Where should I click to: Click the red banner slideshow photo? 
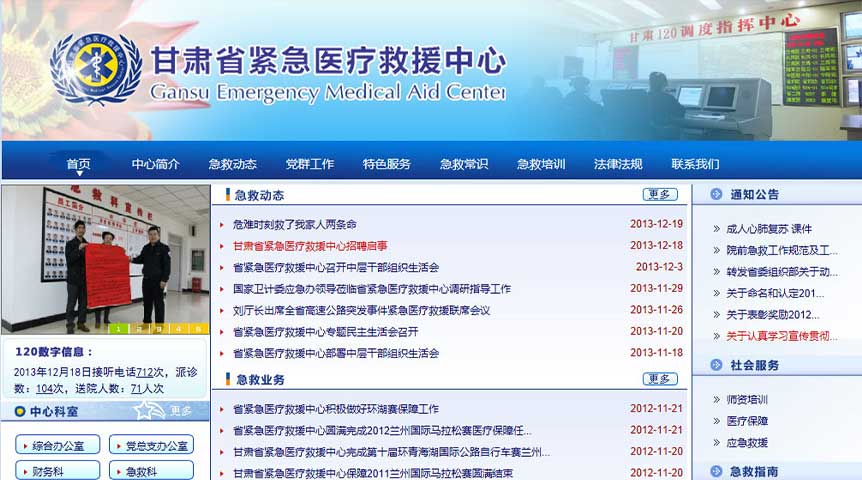coord(106,260)
